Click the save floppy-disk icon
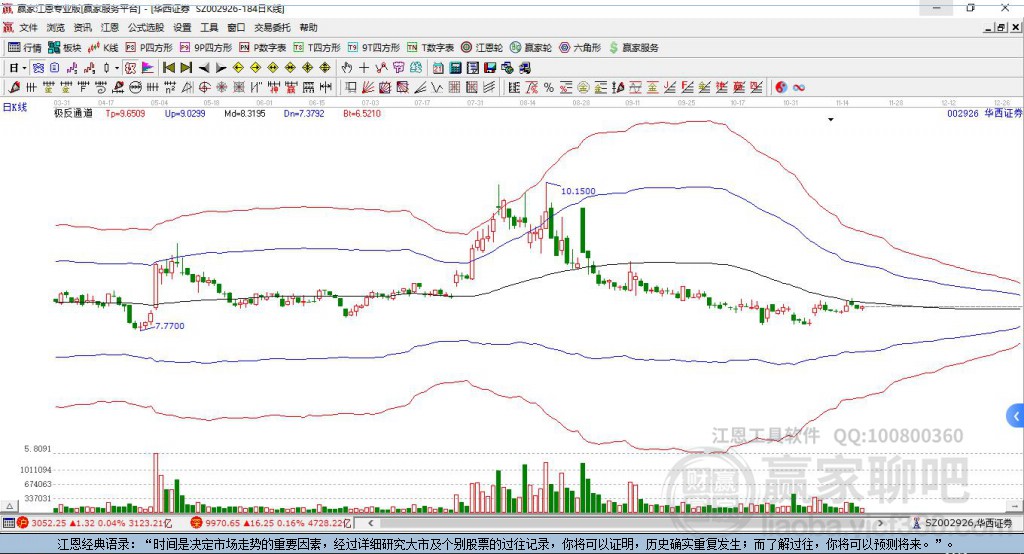Viewport: 1024px width, 554px height. (x=490, y=67)
